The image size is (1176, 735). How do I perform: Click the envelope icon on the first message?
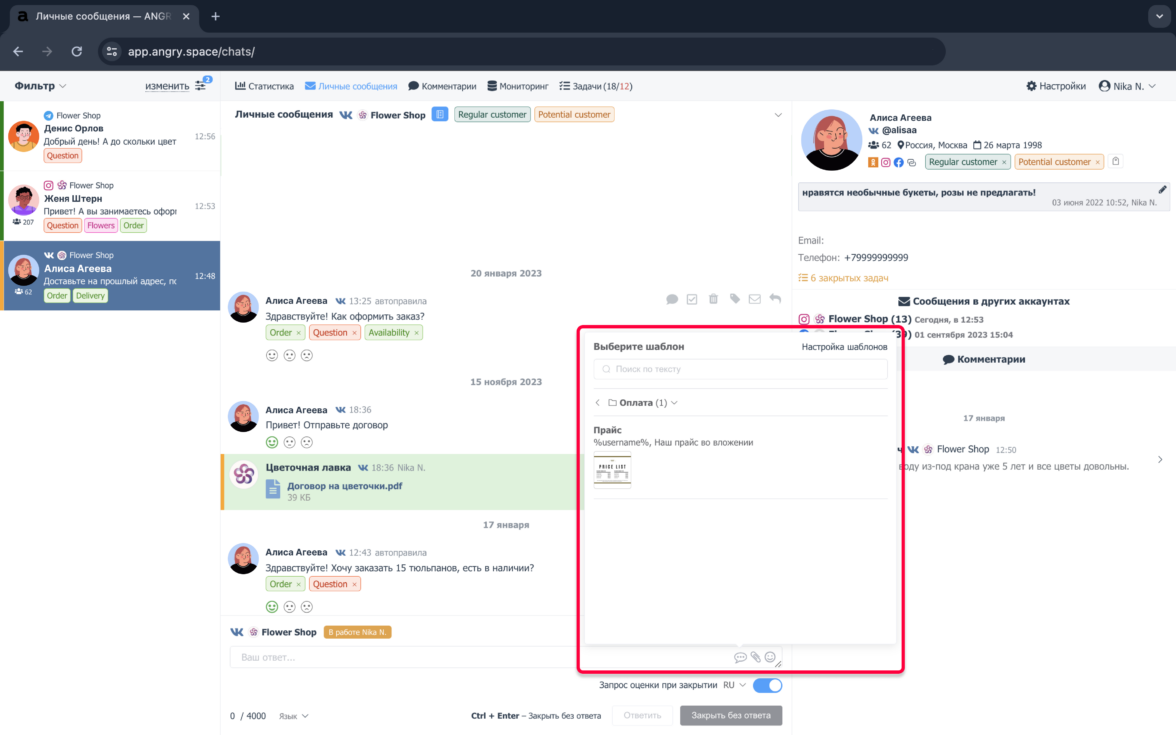tap(754, 299)
